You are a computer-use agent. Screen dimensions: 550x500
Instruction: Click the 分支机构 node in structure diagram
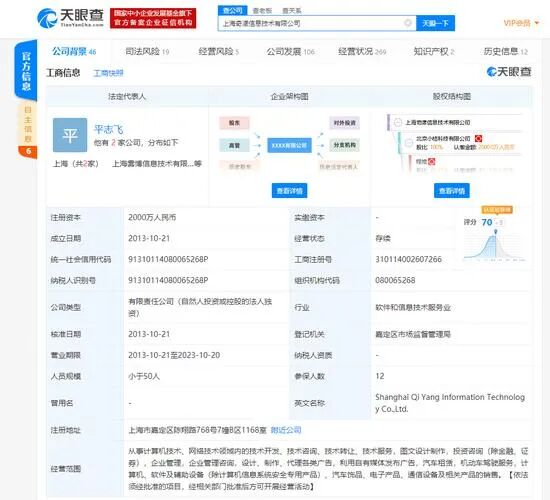(344, 145)
